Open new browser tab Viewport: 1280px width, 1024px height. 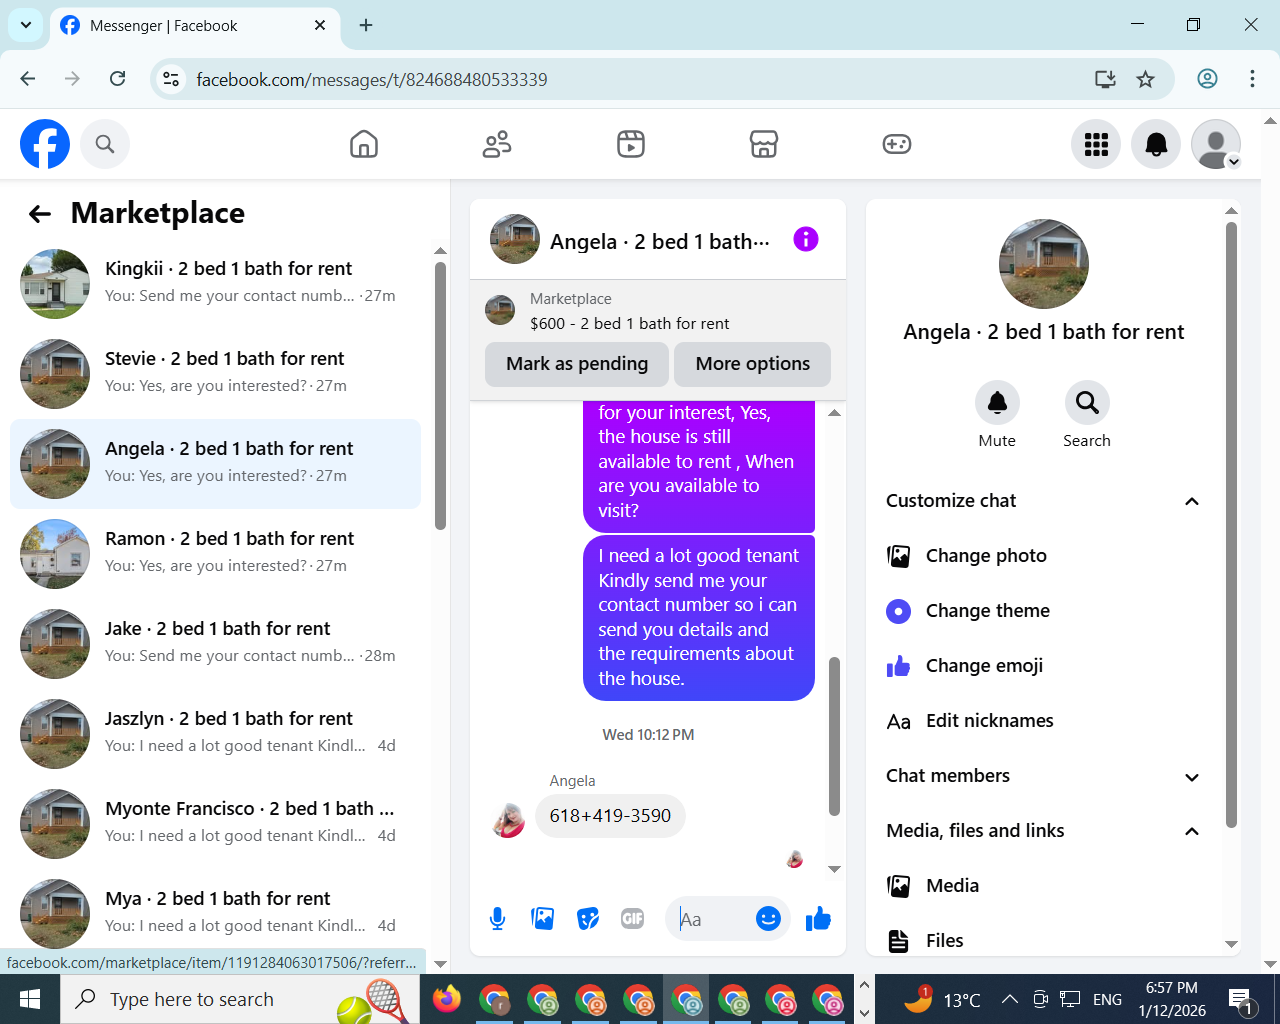click(366, 25)
